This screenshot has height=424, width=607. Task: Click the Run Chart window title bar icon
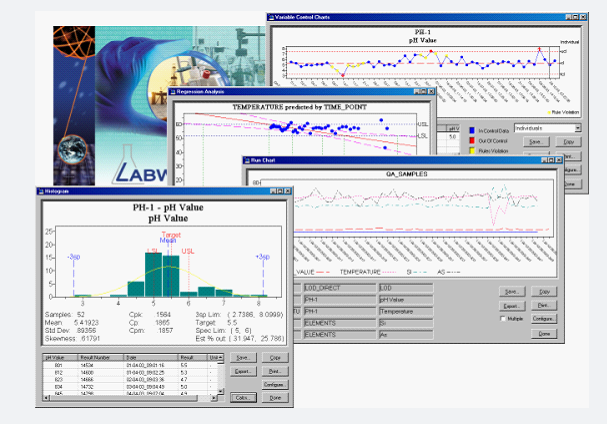tap(247, 160)
